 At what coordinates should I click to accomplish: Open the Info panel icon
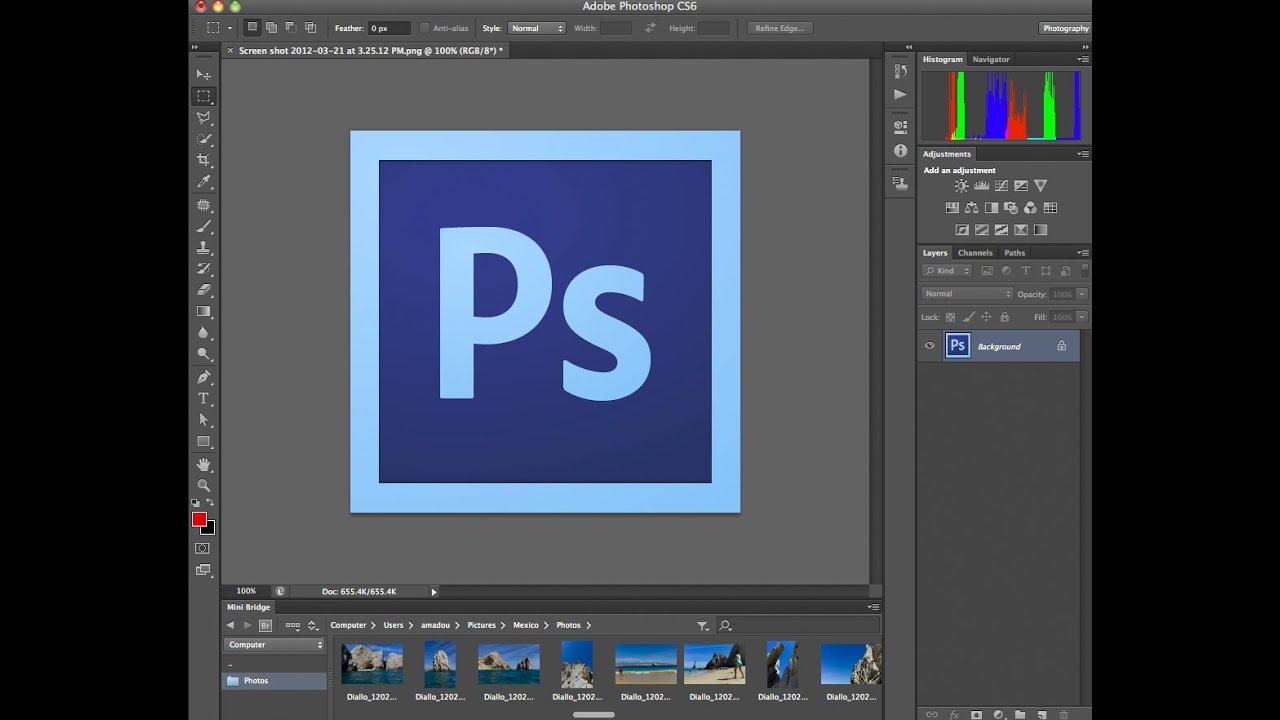(900, 150)
